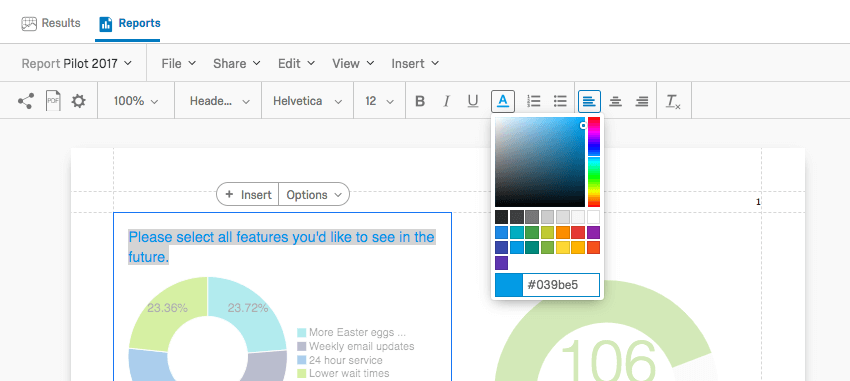Center align the text
This screenshot has height=381, width=850.
coord(615,101)
